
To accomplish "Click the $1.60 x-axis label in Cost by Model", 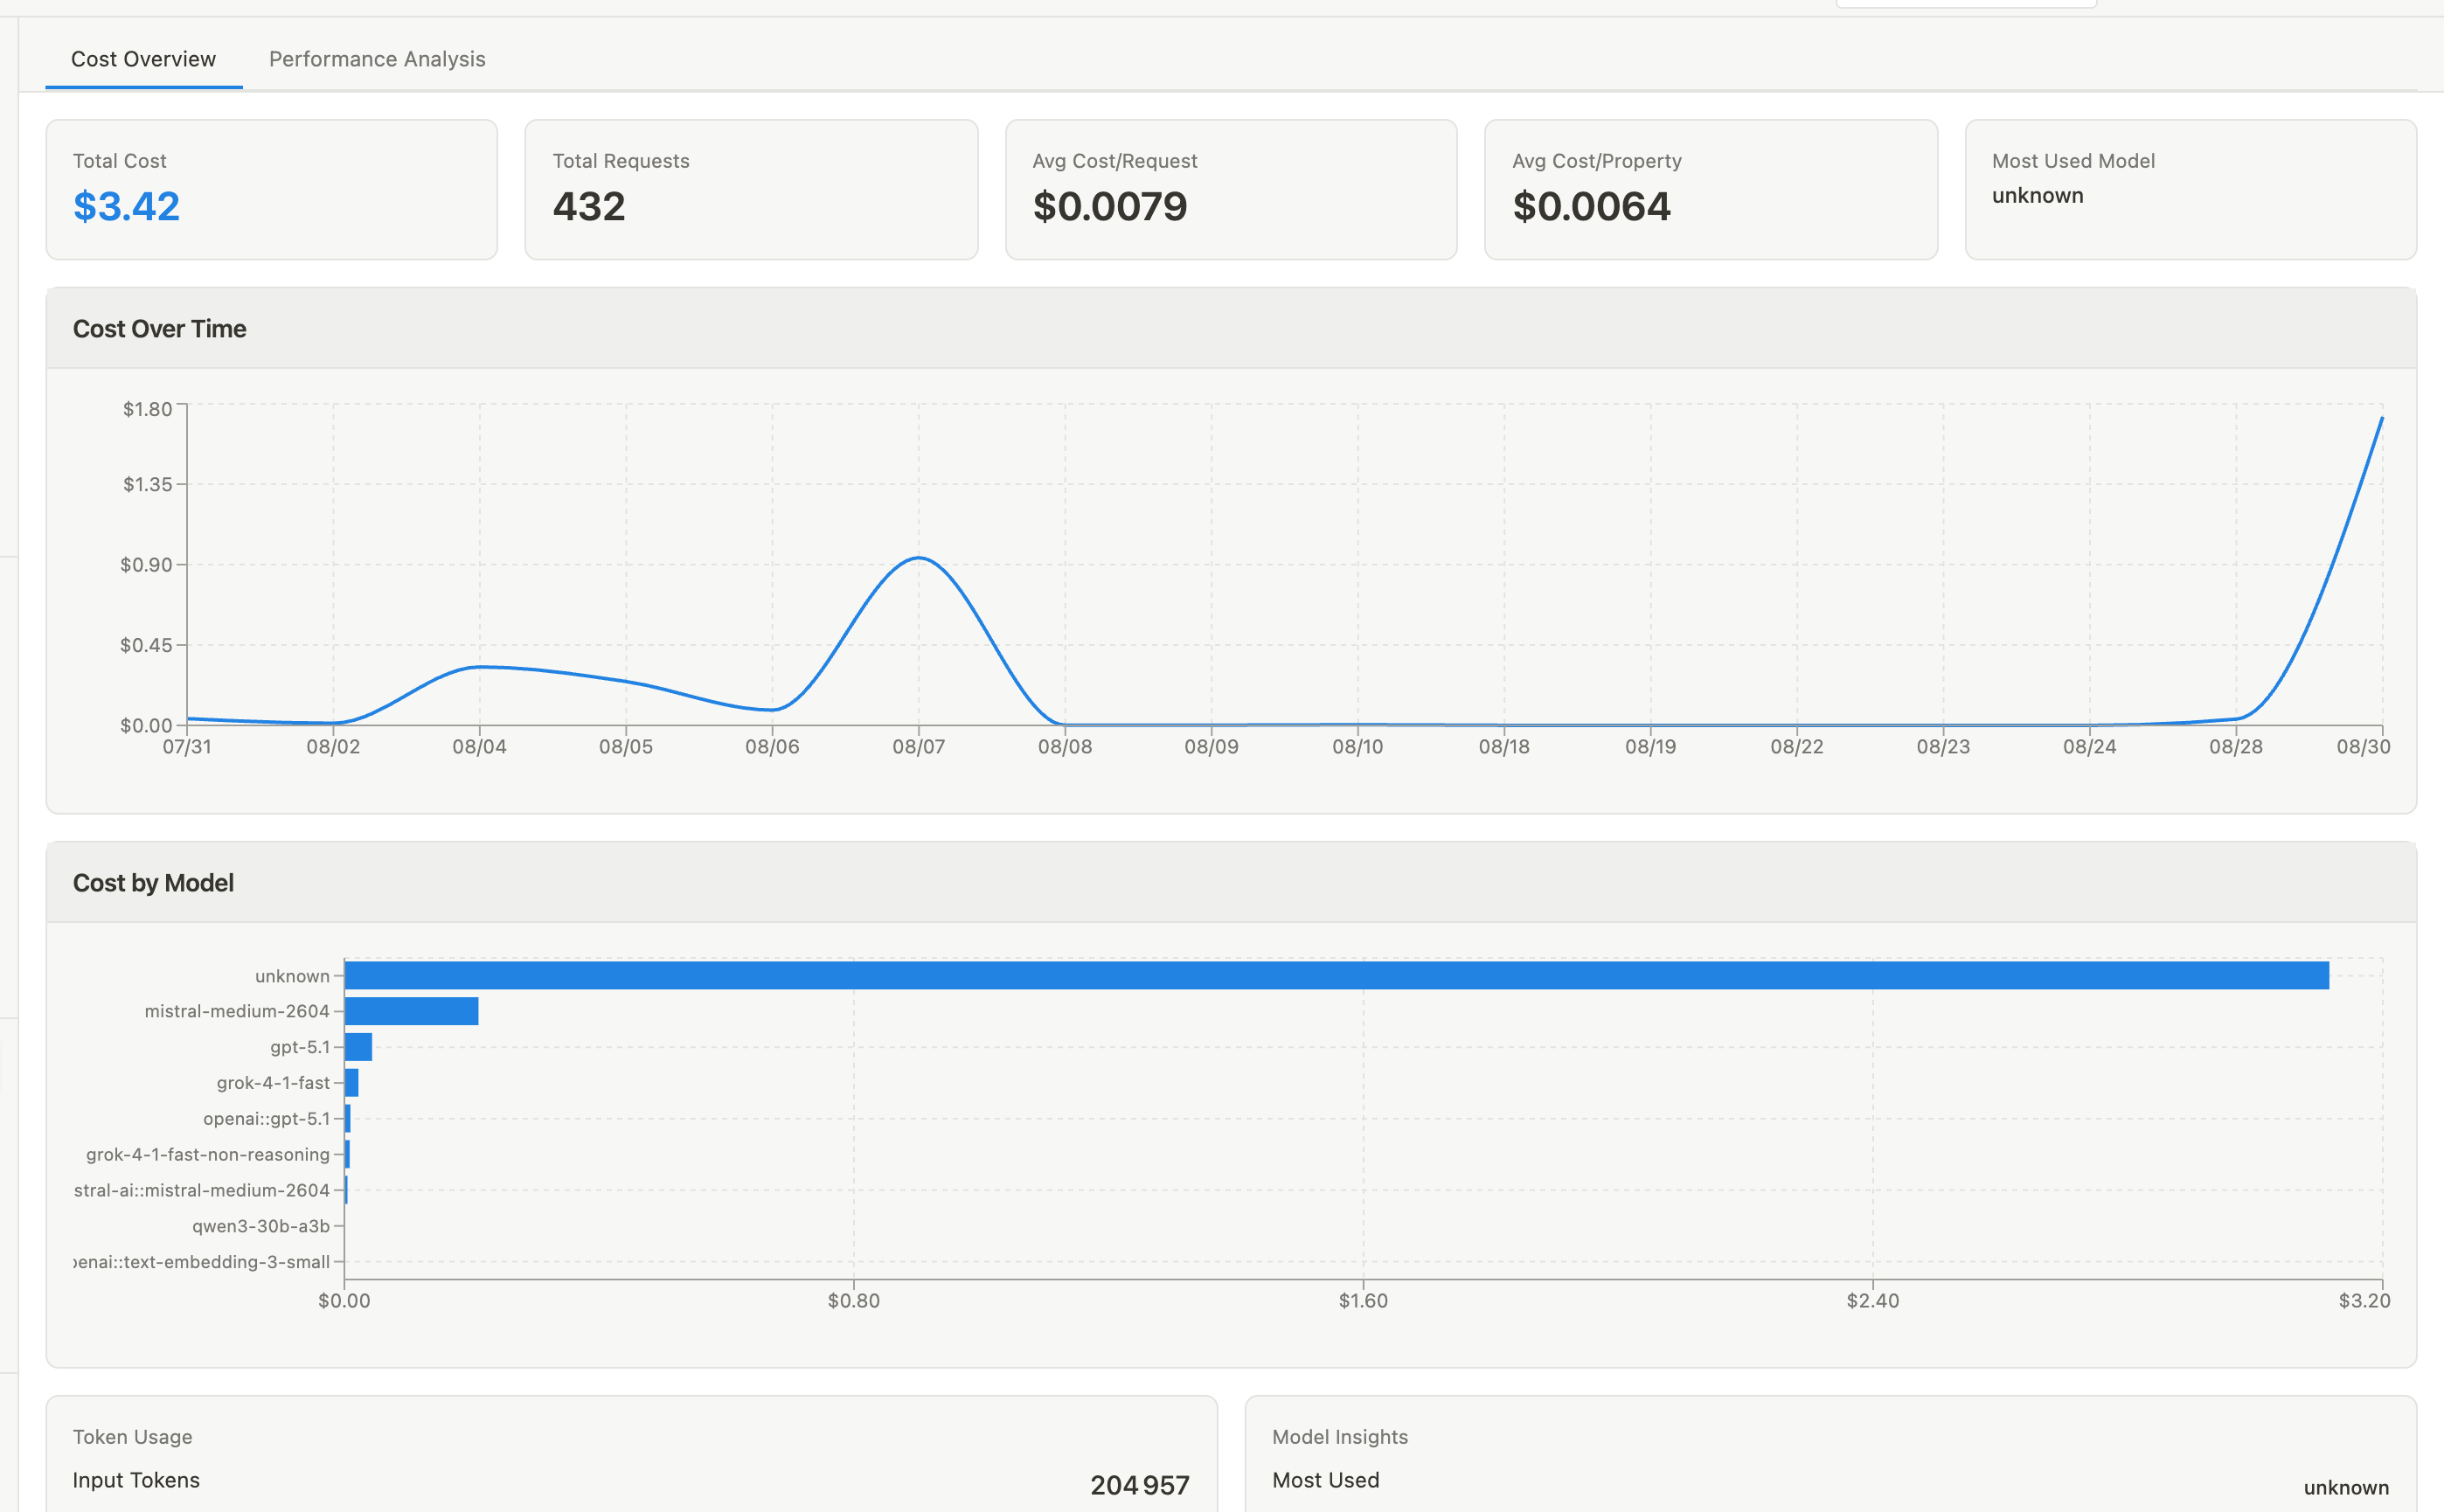I will tap(1363, 1300).
